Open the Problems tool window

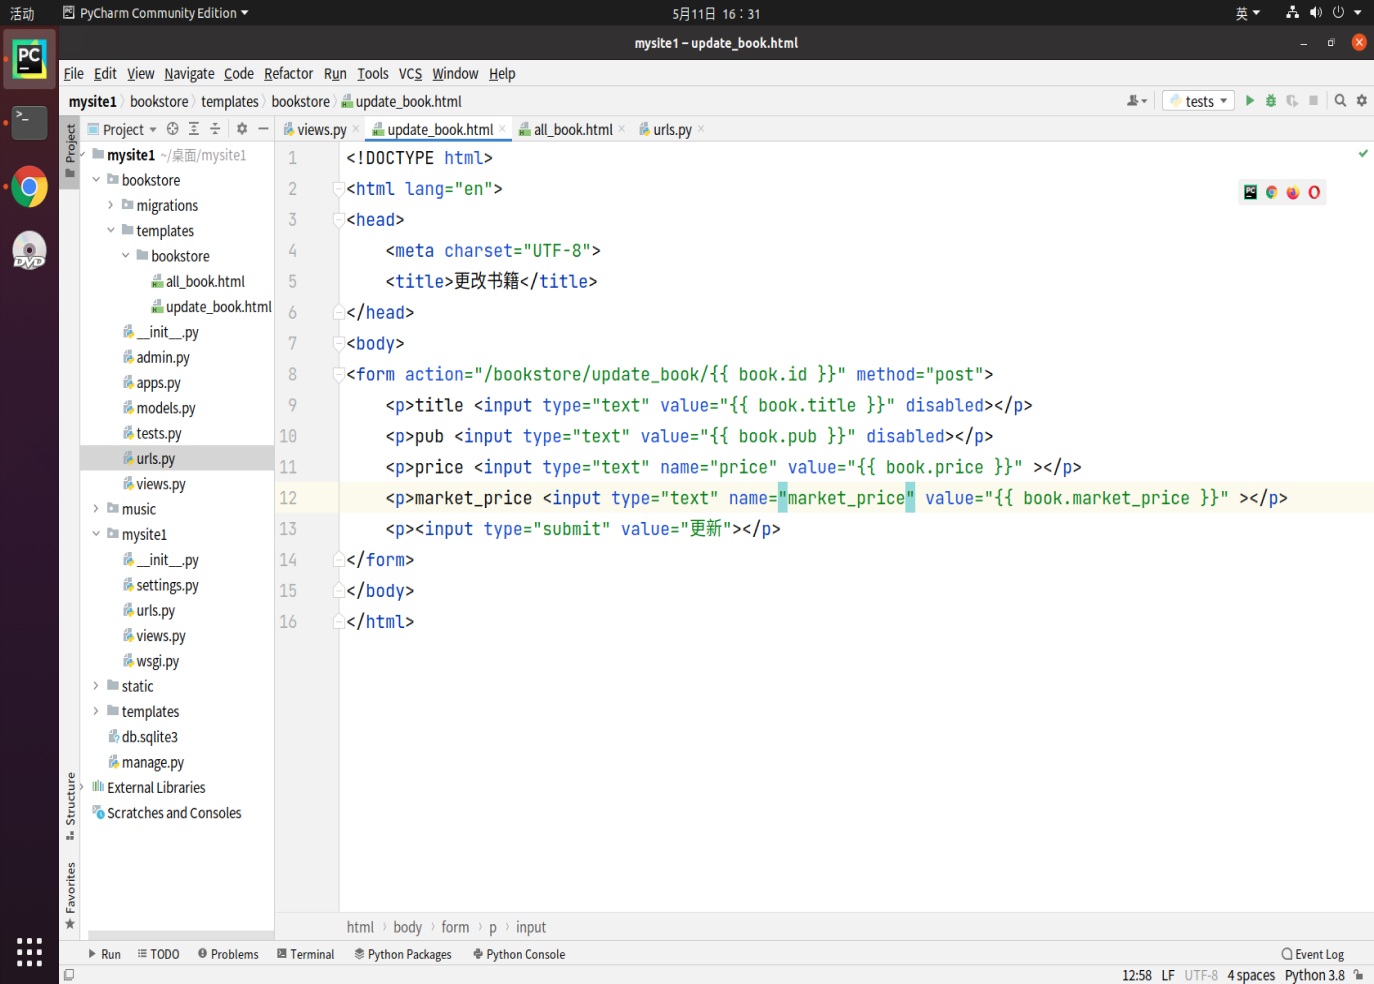click(228, 954)
